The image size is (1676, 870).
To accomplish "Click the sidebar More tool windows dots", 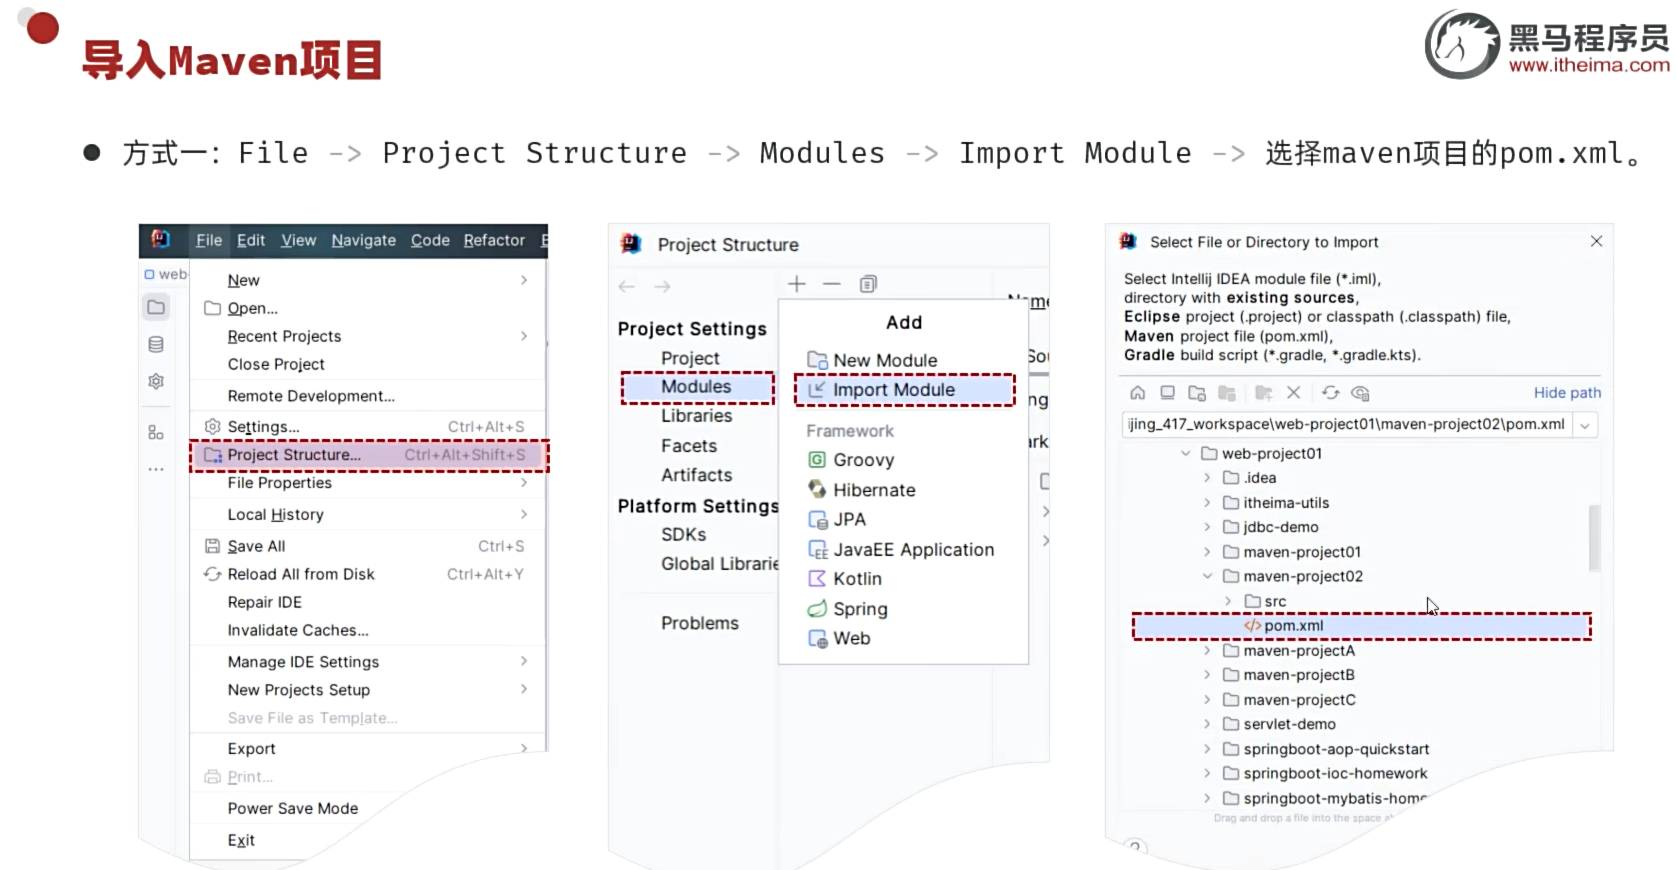I will tap(156, 468).
